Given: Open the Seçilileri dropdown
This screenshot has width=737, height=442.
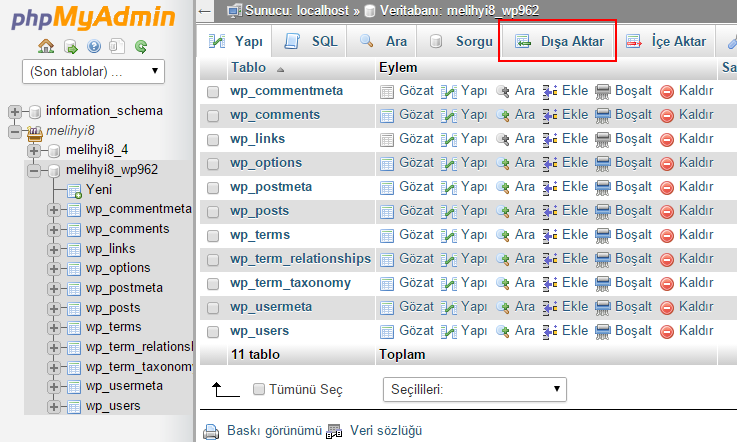Looking at the screenshot, I should pyautogui.click(x=475, y=389).
